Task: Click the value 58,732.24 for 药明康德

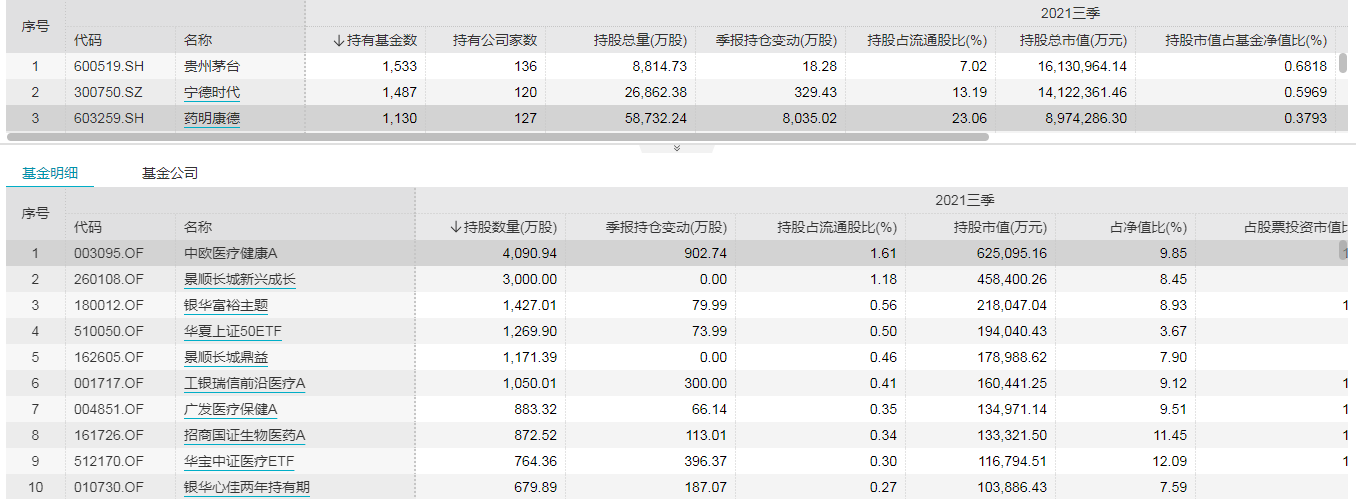Action: 660,118
